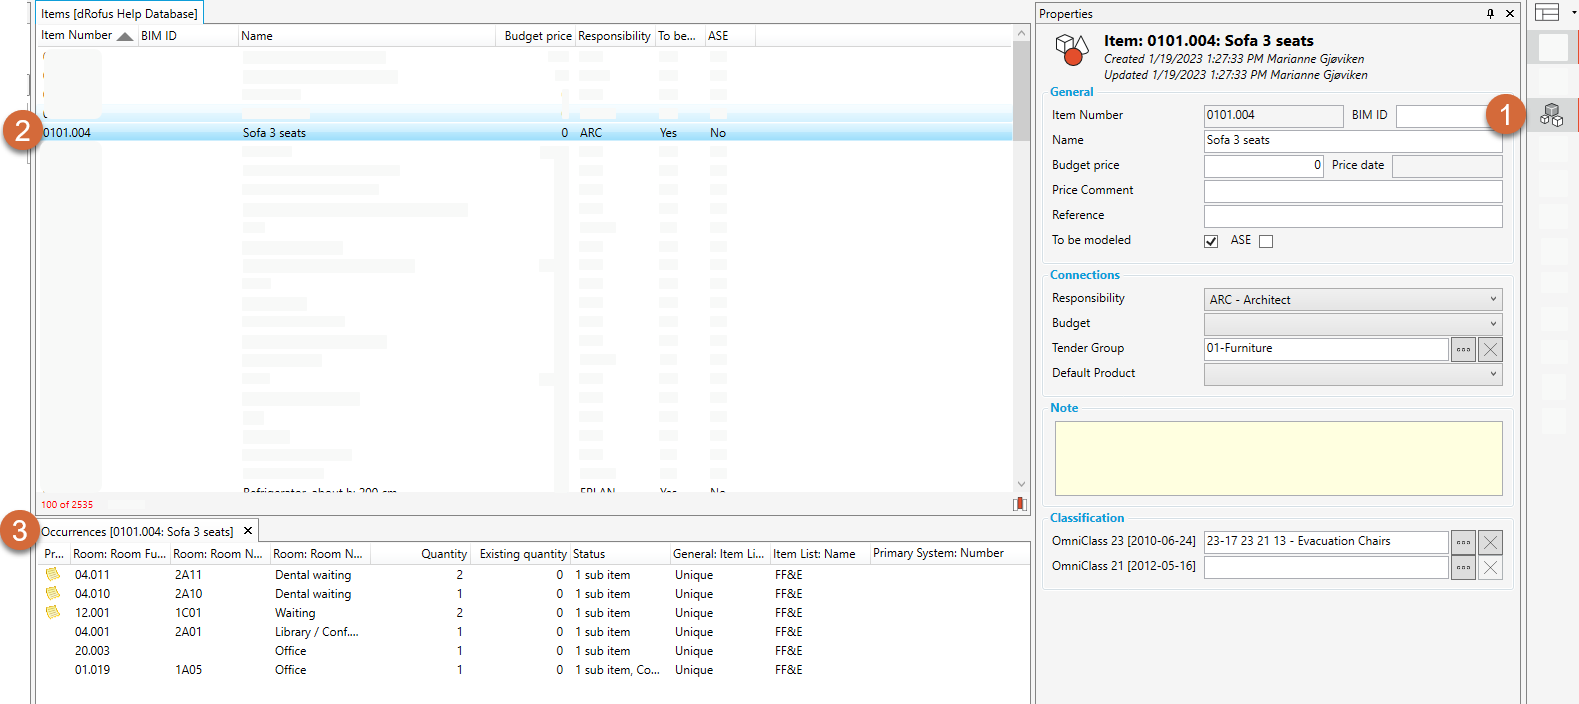This screenshot has height=704, width=1579.
Task: Clear the OmniClass 21 classification with X
Action: (1490, 567)
